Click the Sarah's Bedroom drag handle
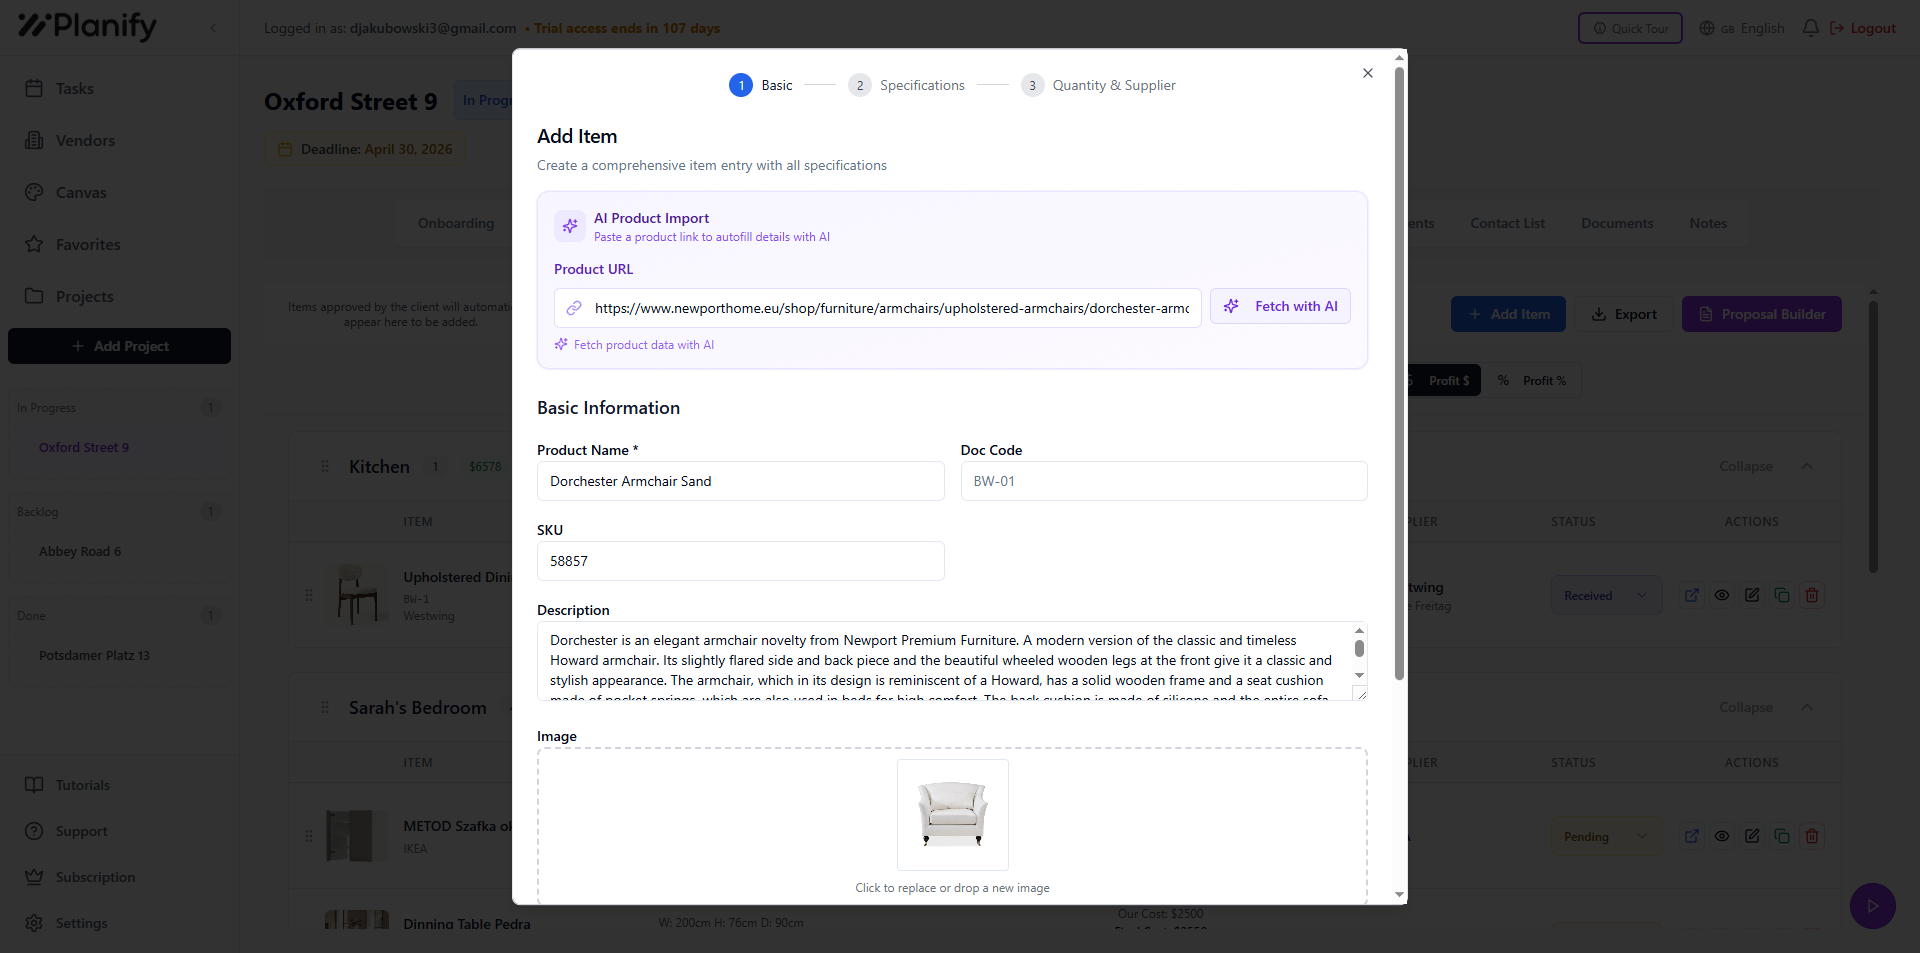This screenshot has height=953, width=1920. pos(325,707)
